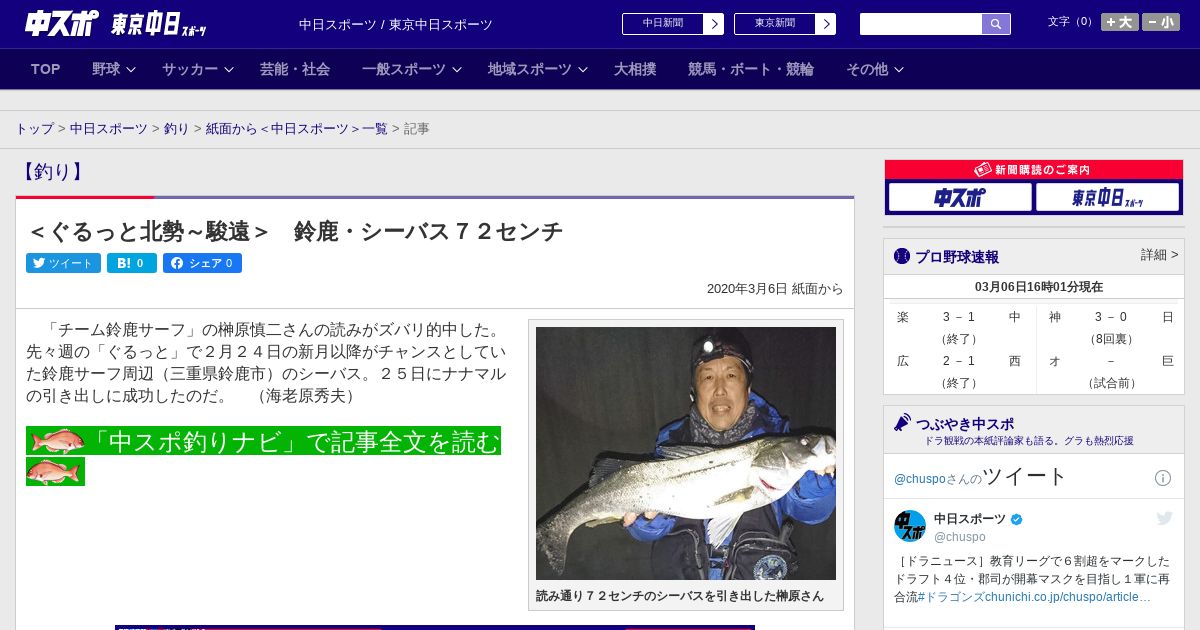Click 中スポ subscription banner button
The height and width of the screenshot is (630, 1200).
point(960,197)
